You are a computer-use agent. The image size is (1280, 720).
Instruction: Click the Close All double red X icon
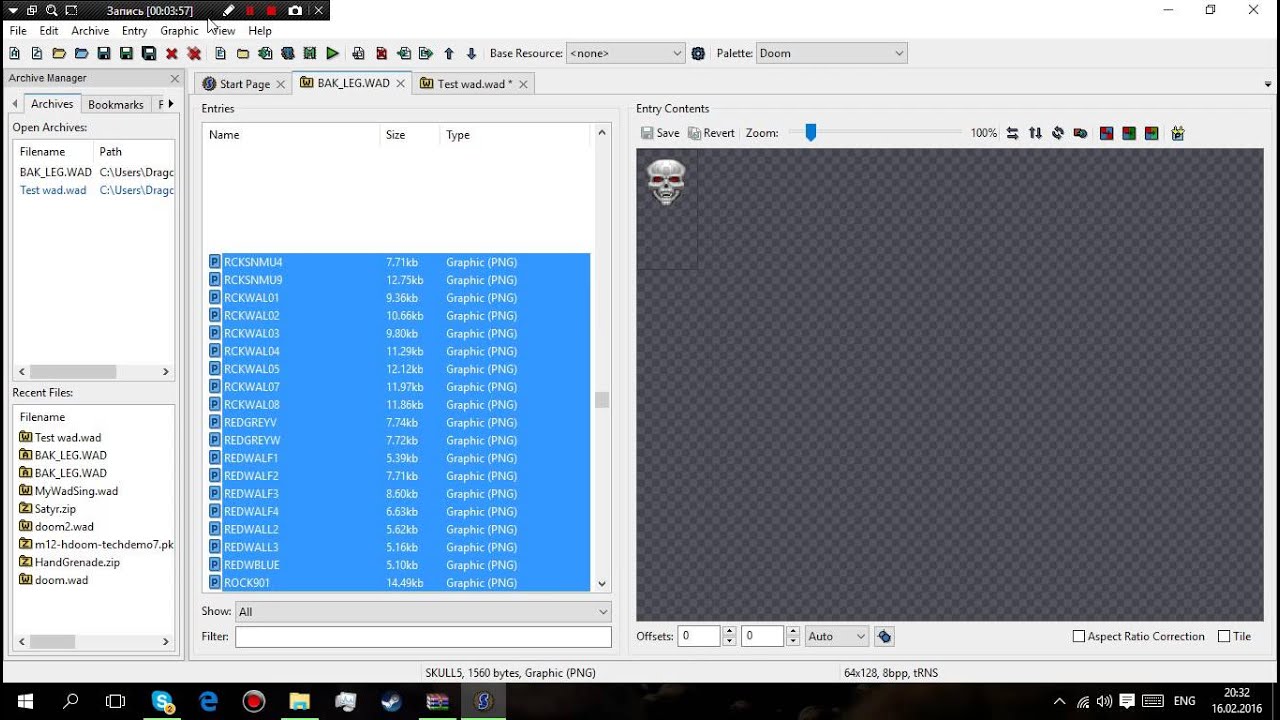[194, 53]
